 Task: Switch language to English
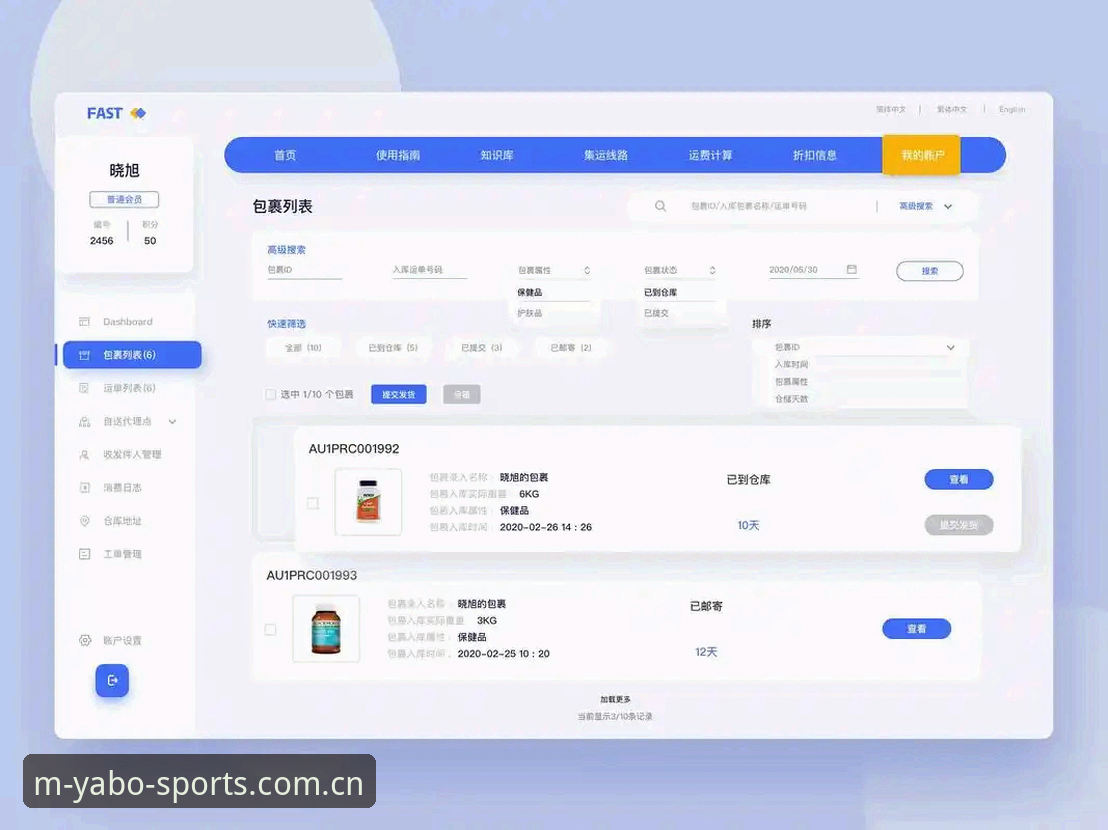(1012, 109)
